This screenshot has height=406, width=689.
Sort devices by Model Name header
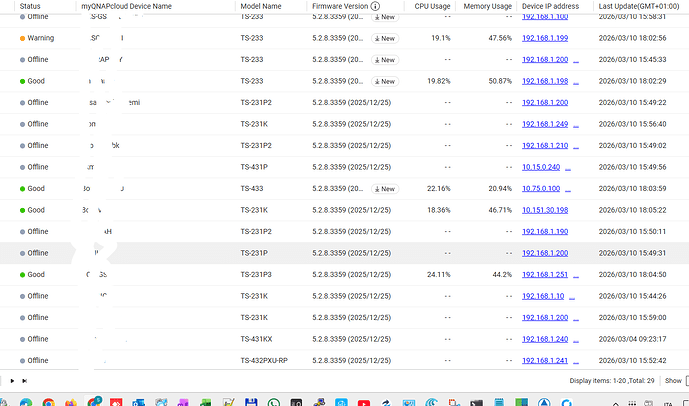click(261, 6)
